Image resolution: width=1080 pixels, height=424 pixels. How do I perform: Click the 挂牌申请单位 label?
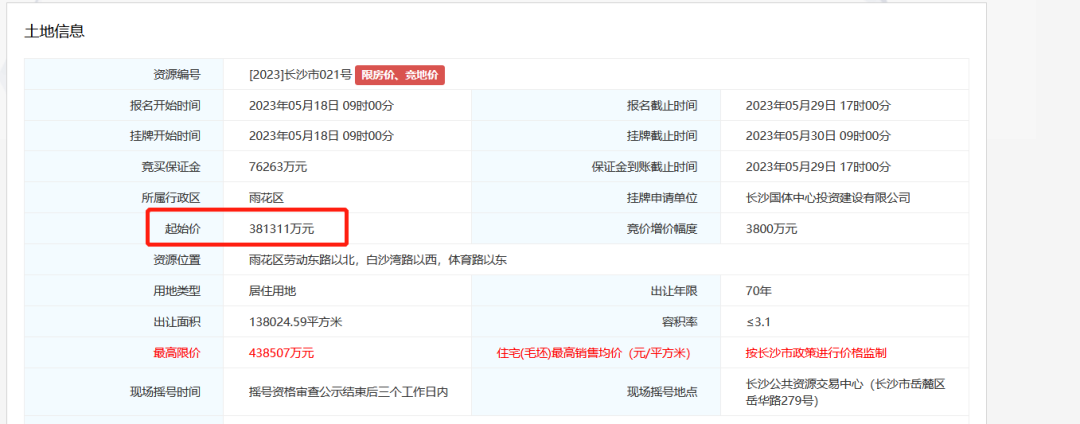click(x=662, y=198)
